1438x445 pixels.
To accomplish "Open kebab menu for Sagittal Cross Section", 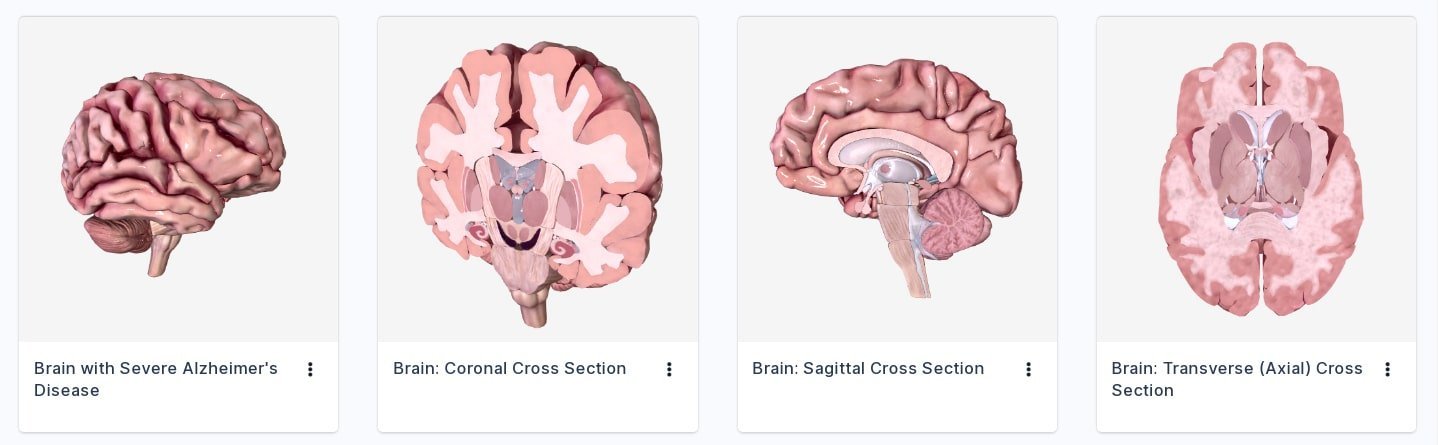I will (x=1028, y=369).
